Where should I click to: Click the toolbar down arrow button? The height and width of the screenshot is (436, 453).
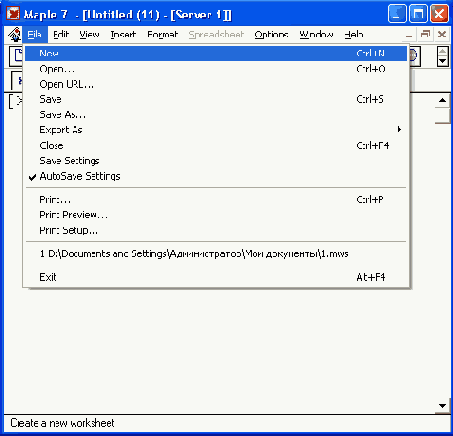click(442, 61)
